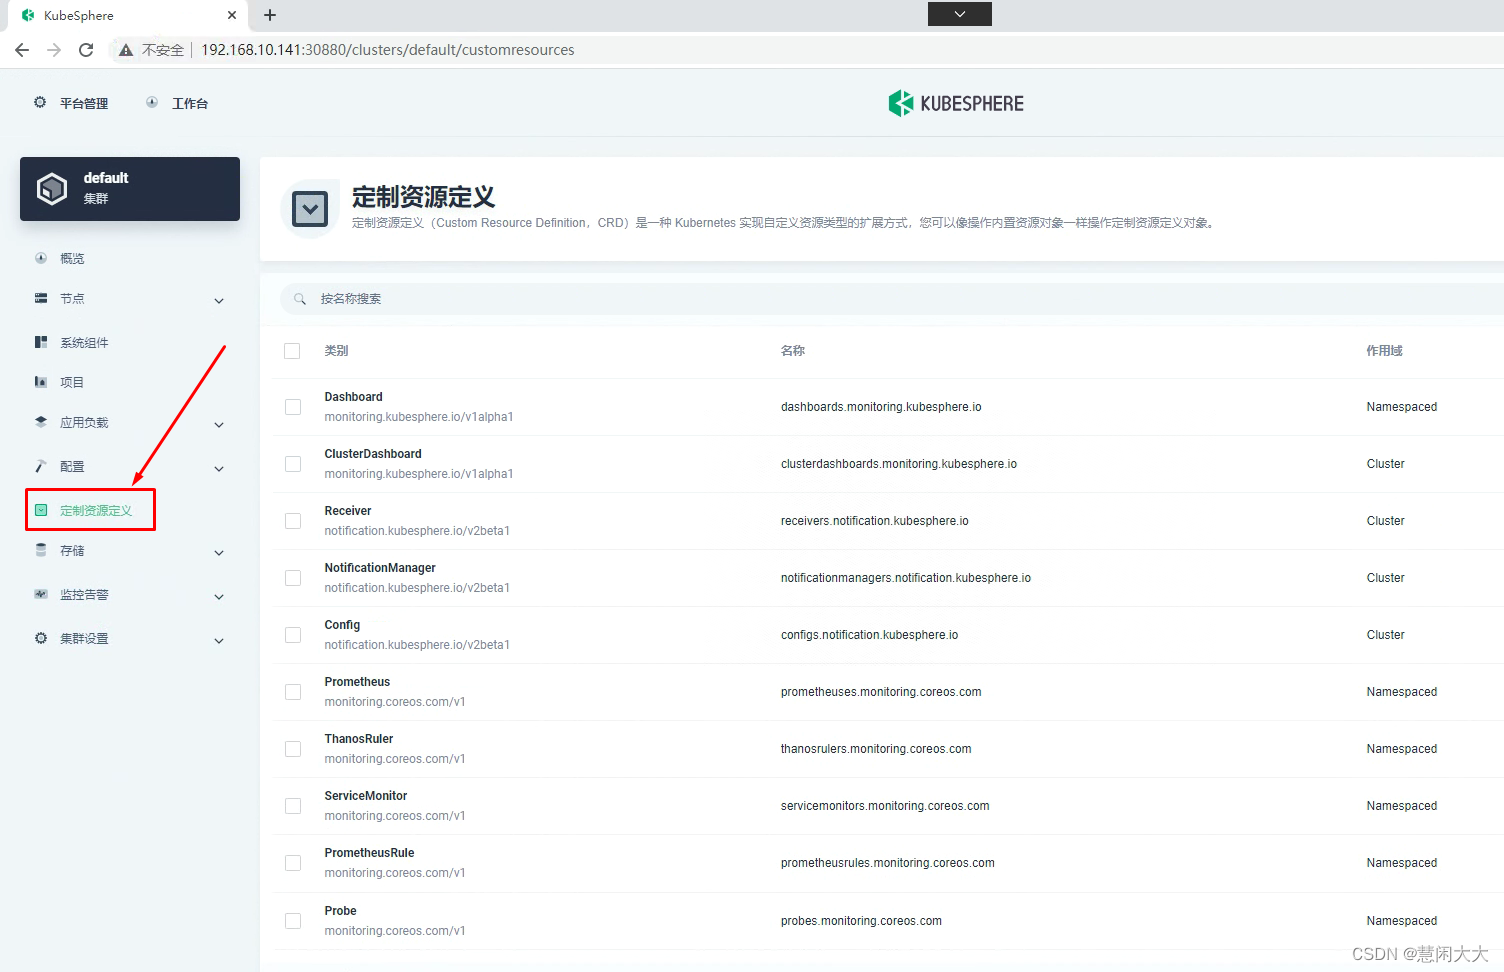The image size is (1504, 972).
Task: Click the search magnifier icon
Action: pyautogui.click(x=300, y=299)
